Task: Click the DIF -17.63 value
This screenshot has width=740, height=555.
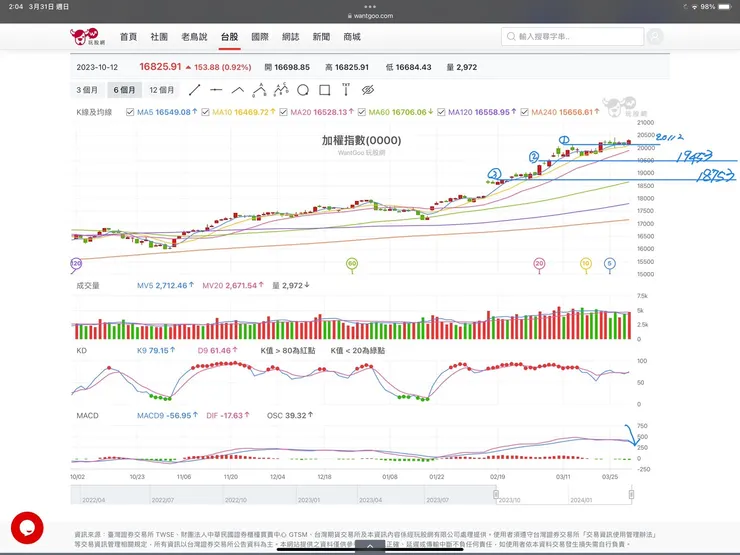Action: (228, 416)
